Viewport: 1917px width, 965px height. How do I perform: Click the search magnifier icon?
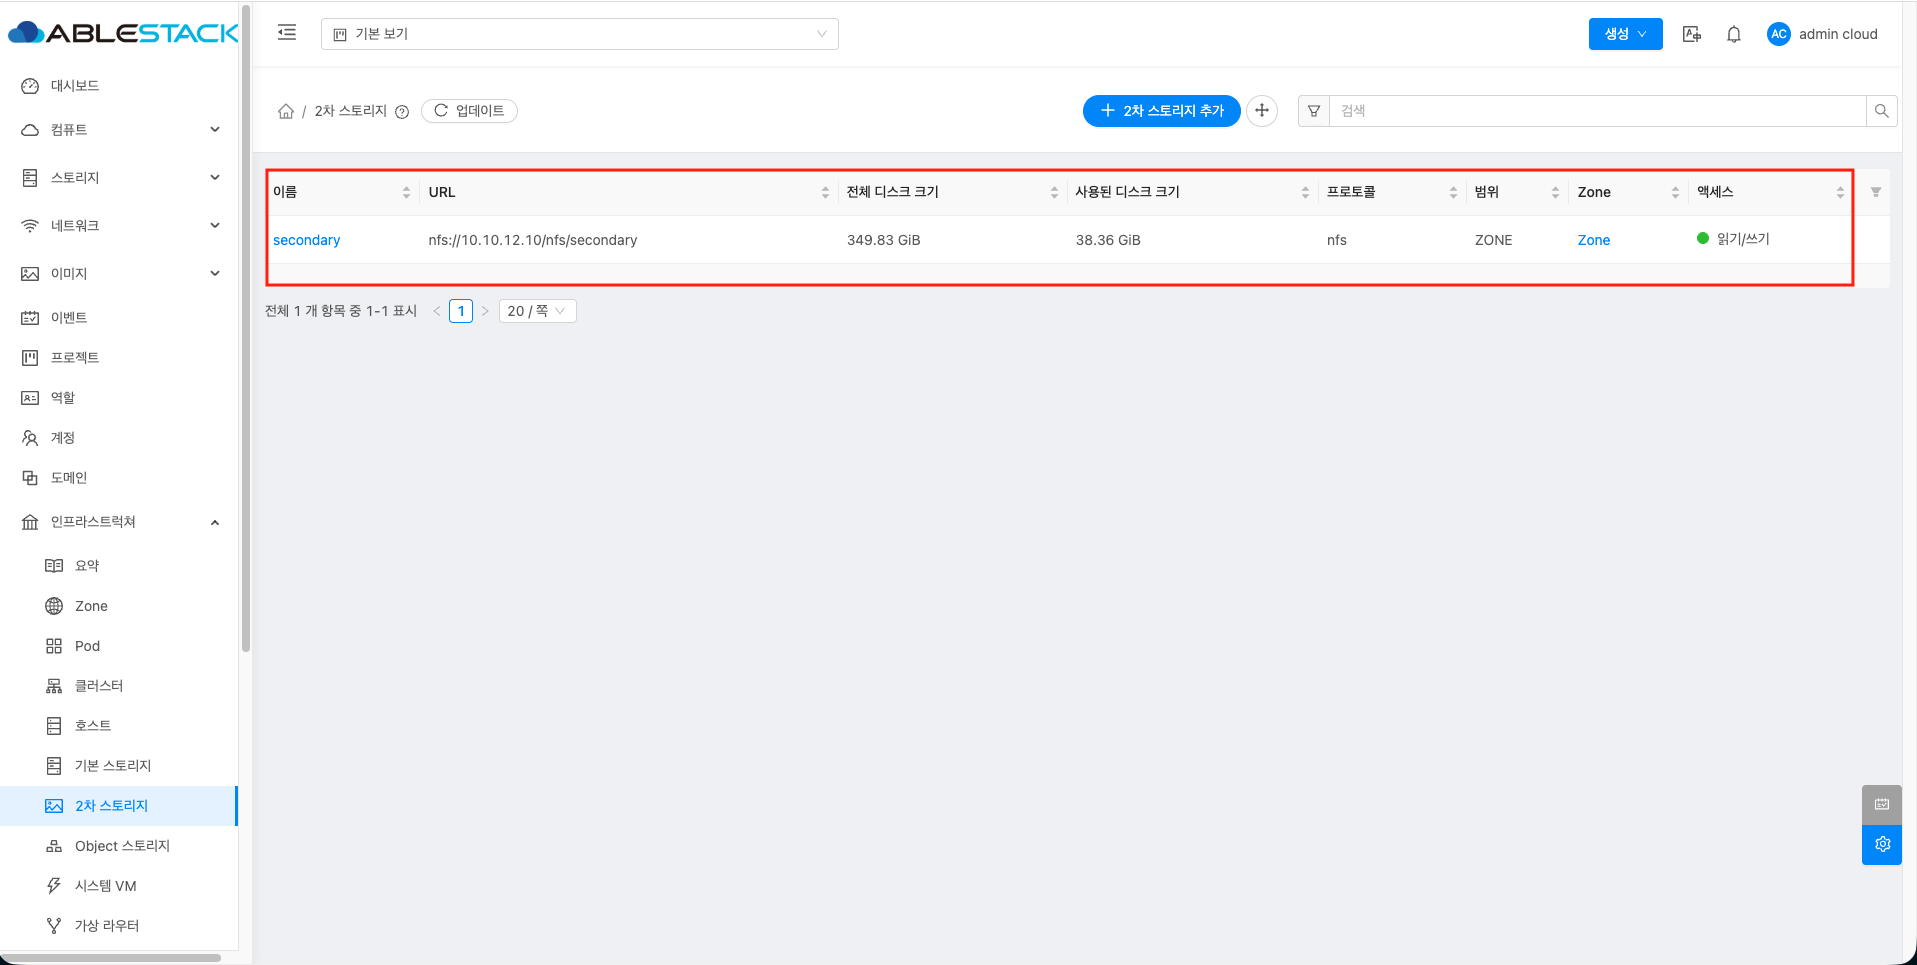[x=1881, y=111]
